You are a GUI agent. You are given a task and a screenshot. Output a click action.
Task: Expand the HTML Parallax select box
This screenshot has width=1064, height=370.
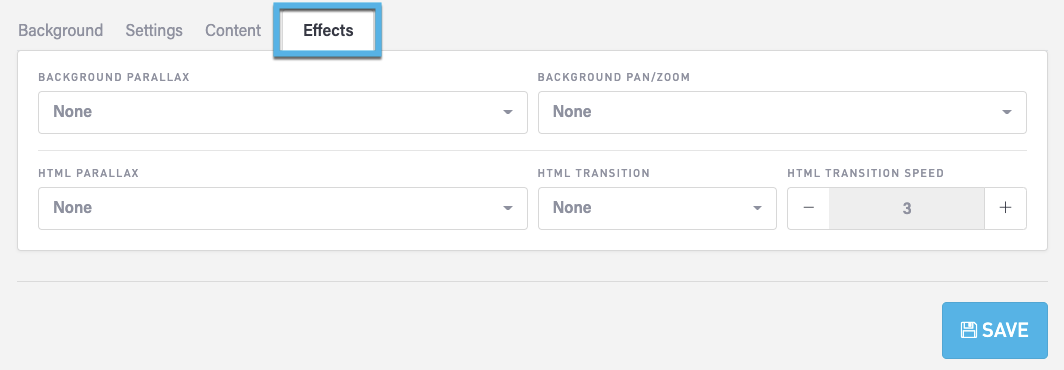point(283,208)
